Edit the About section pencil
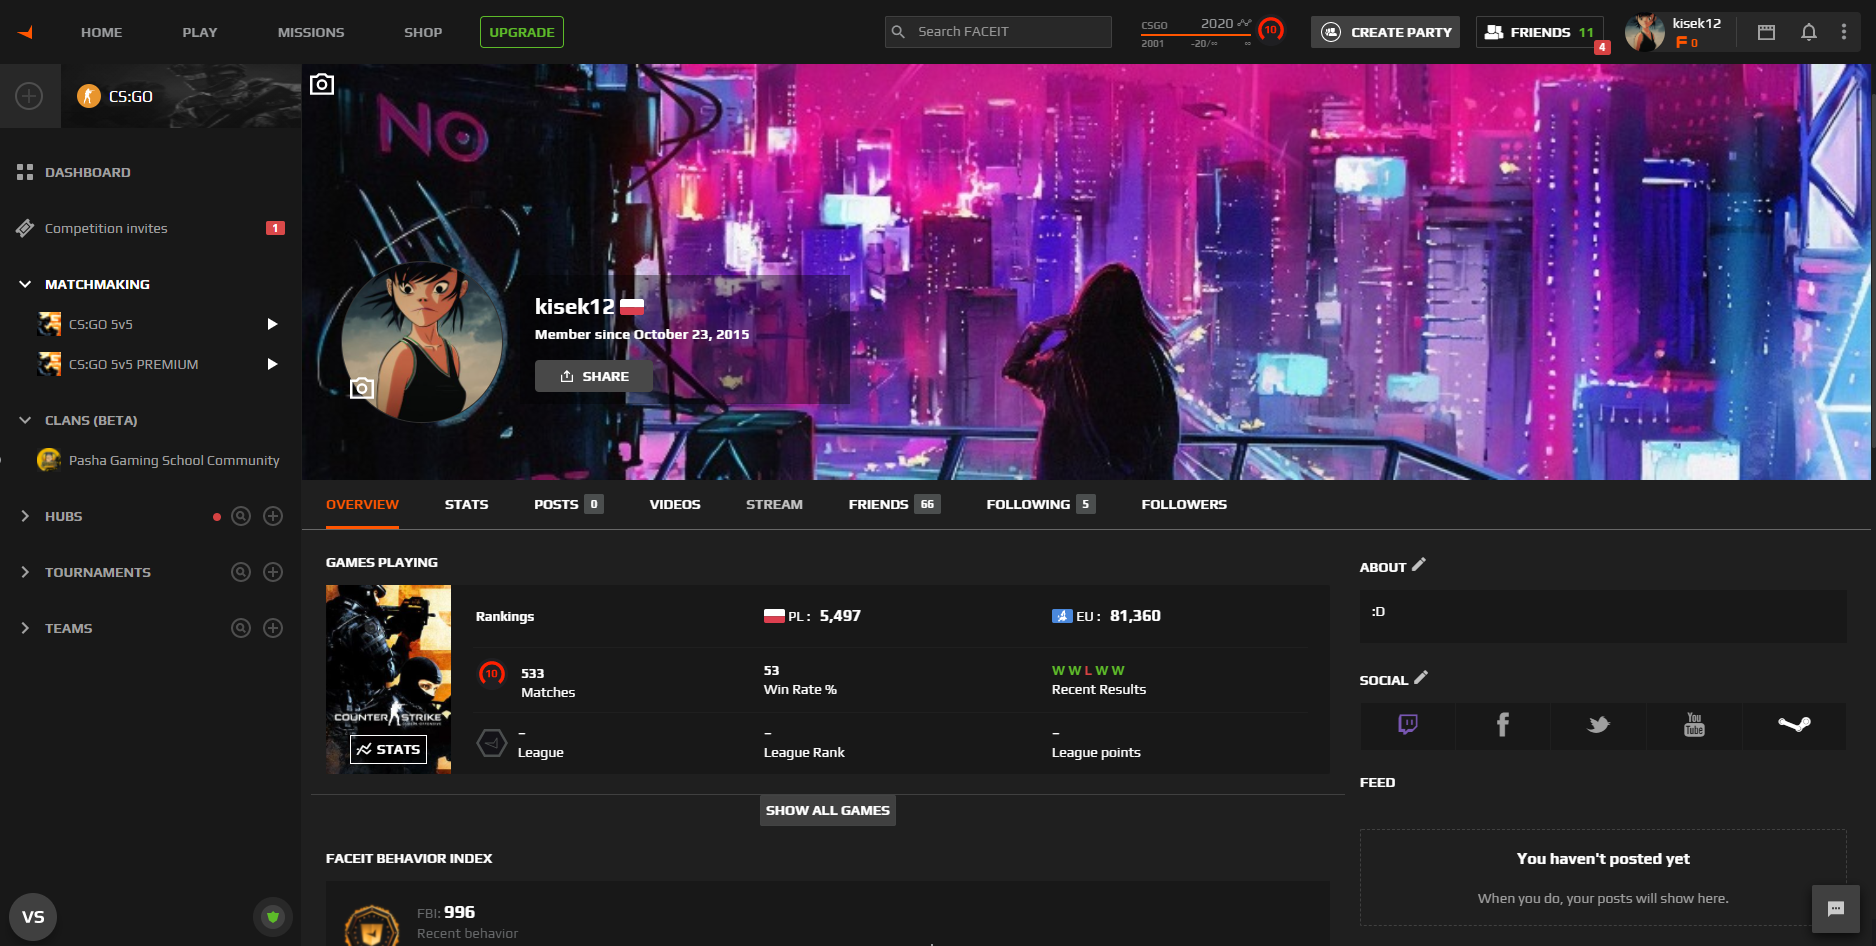This screenshot has height=946, width=1876. coord(1419,565)
